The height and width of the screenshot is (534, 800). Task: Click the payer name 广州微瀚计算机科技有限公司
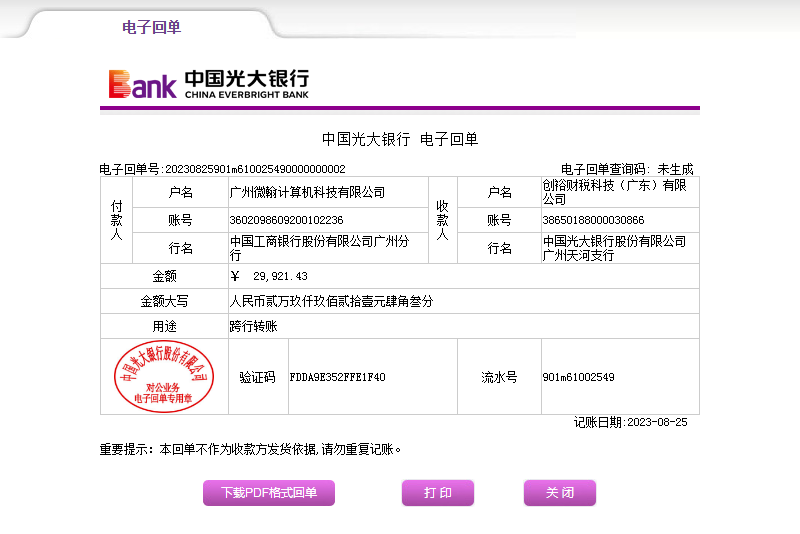[x=307, y=192]
